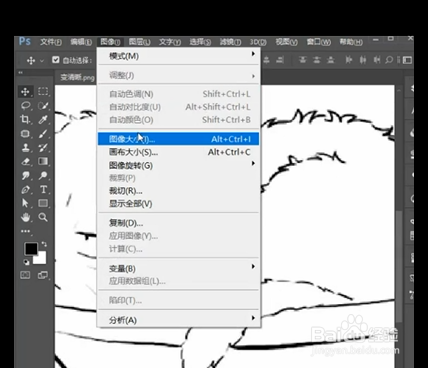Open the 文字 menu

(170, 42)
